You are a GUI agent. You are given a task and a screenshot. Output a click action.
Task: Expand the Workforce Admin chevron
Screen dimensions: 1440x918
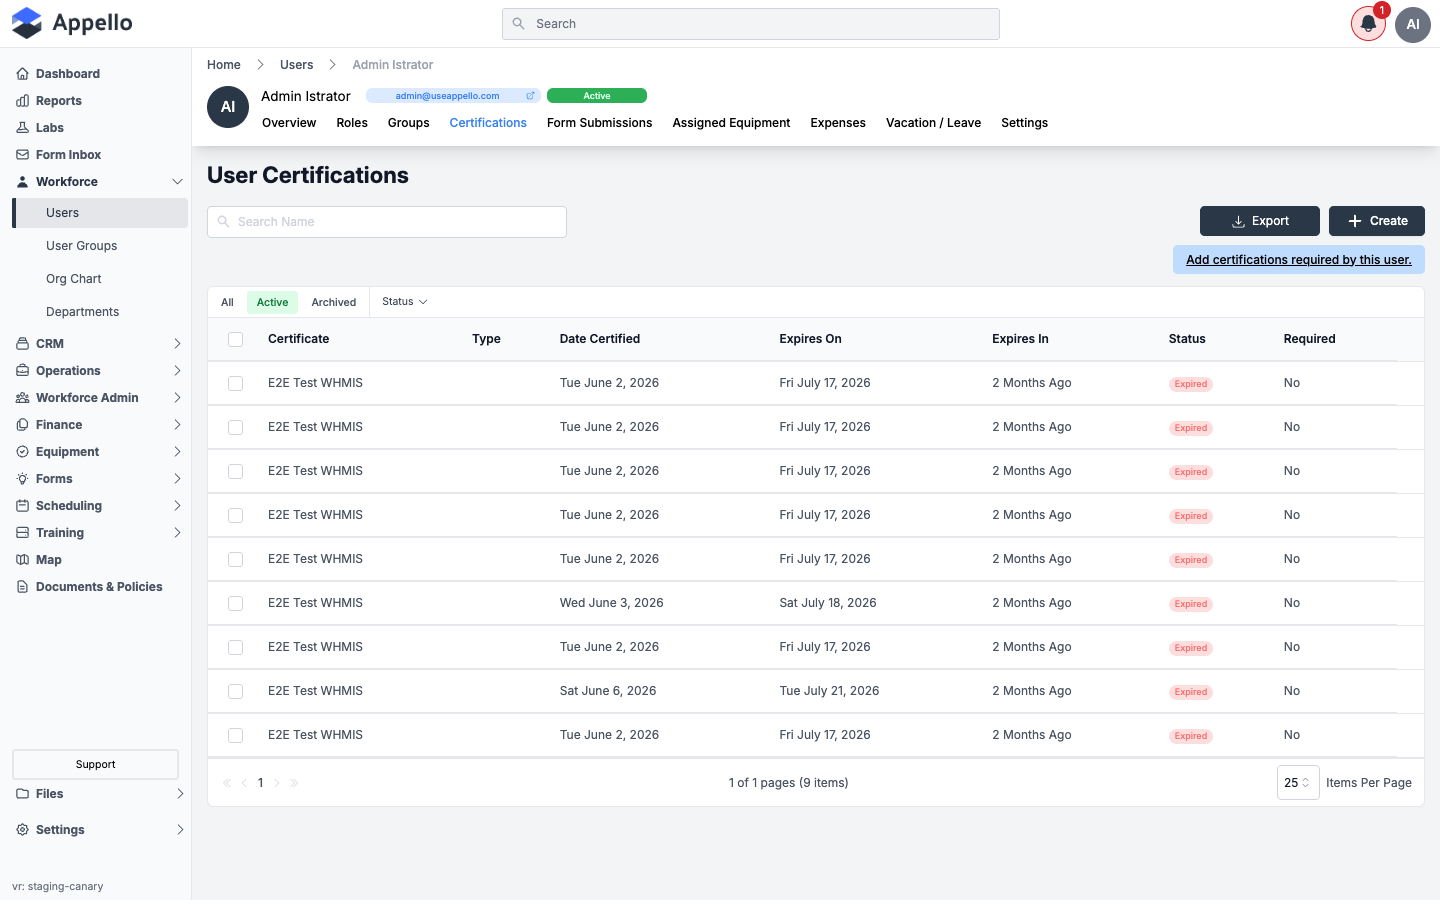[177, 398]
